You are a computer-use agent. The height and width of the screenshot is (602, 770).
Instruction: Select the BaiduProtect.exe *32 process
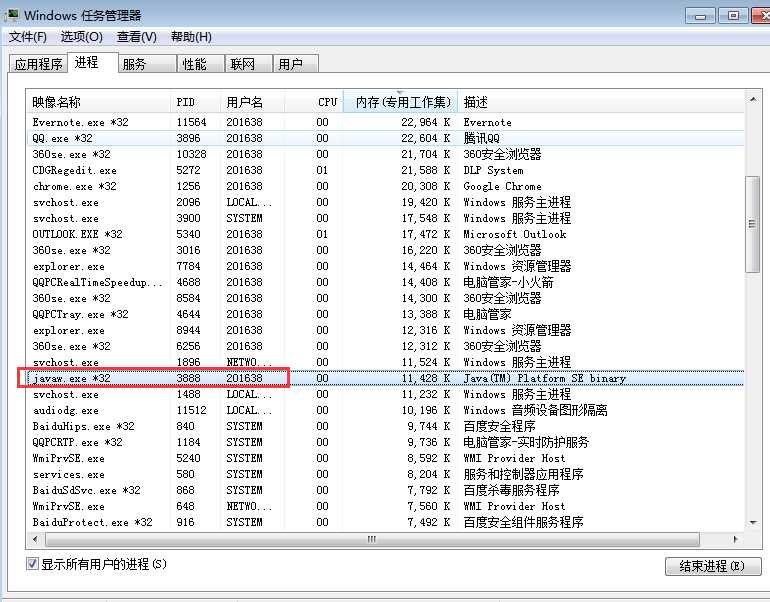(385, 522)
